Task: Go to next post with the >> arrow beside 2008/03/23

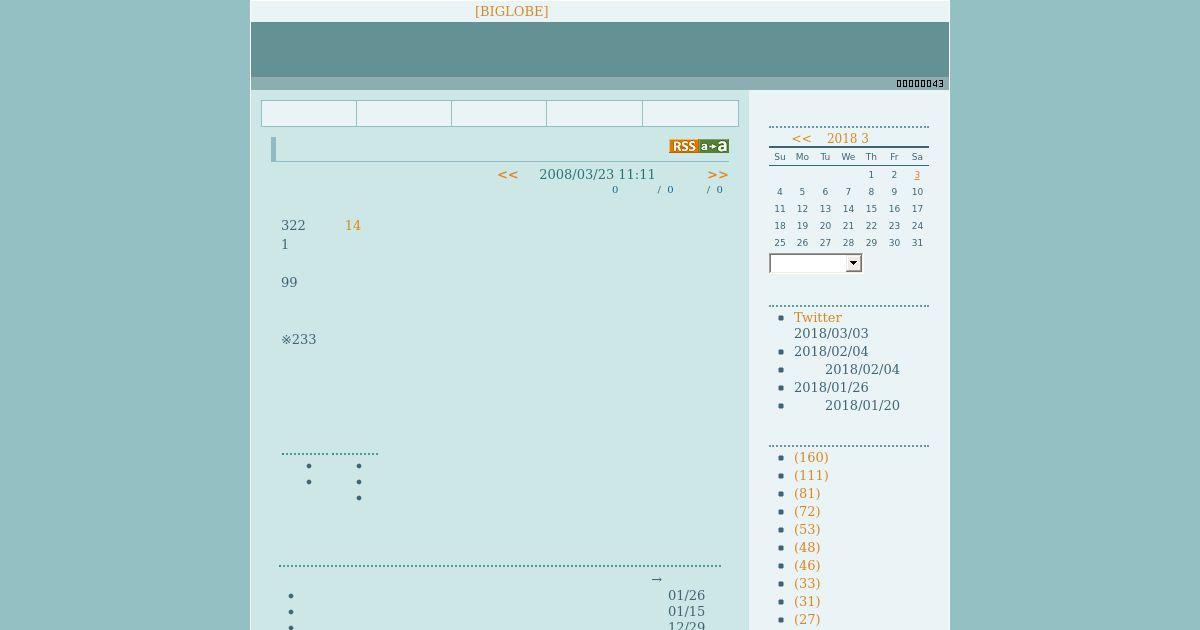Action: pos(718,174)
